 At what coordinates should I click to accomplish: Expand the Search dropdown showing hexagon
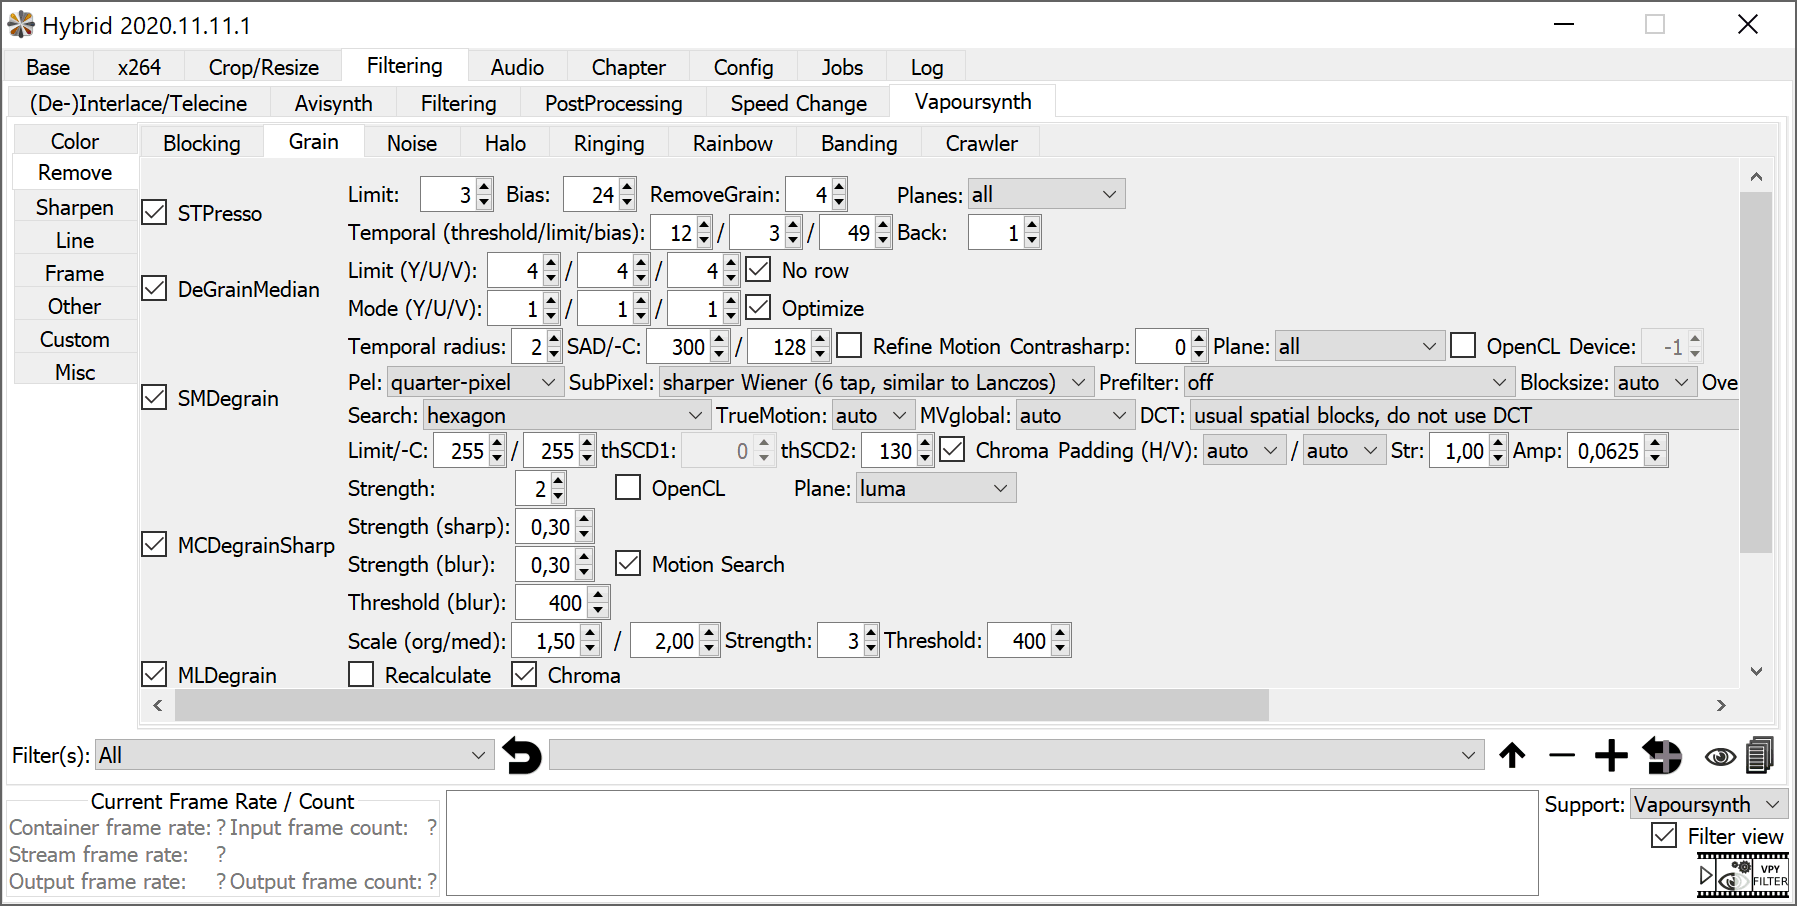565,415
